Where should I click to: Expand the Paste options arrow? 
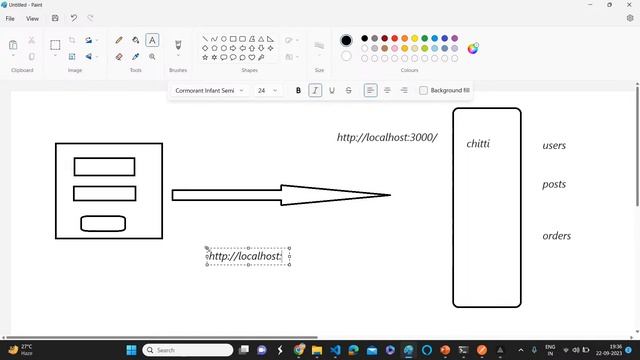tap(13, 56)
